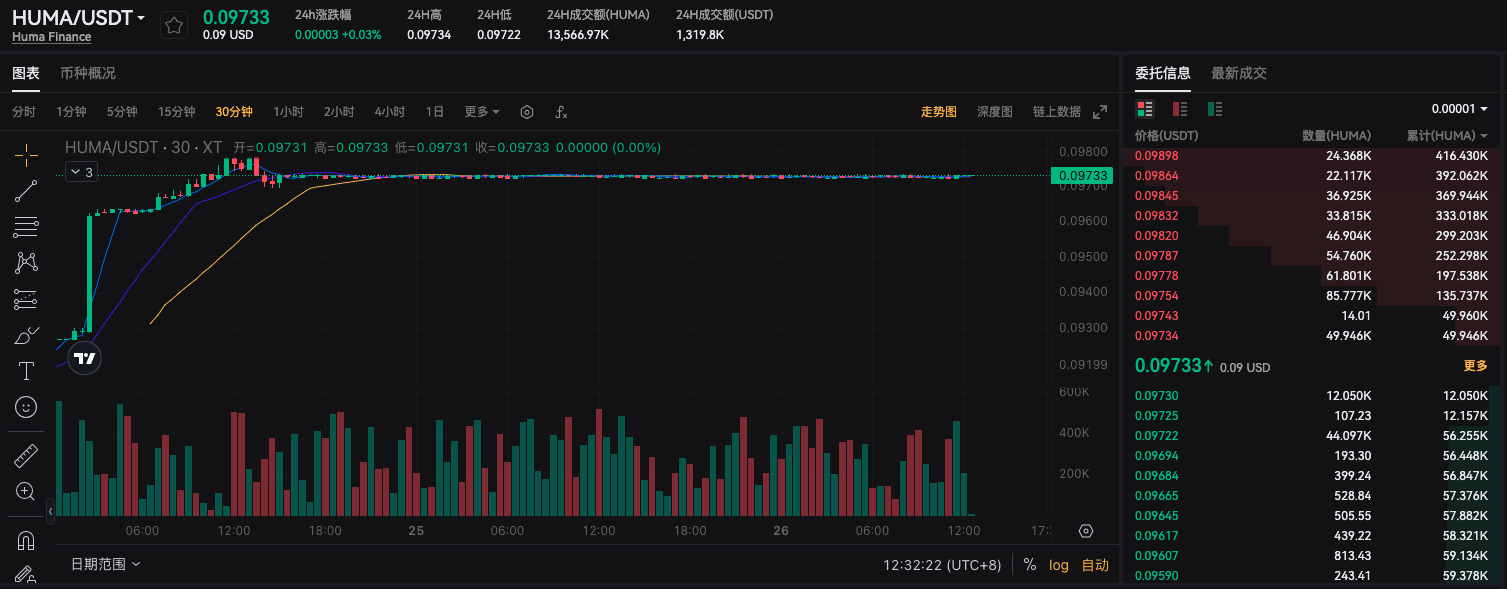1507x589 pixels.
Task: Select the measure ruler tool
Action: 25,454
